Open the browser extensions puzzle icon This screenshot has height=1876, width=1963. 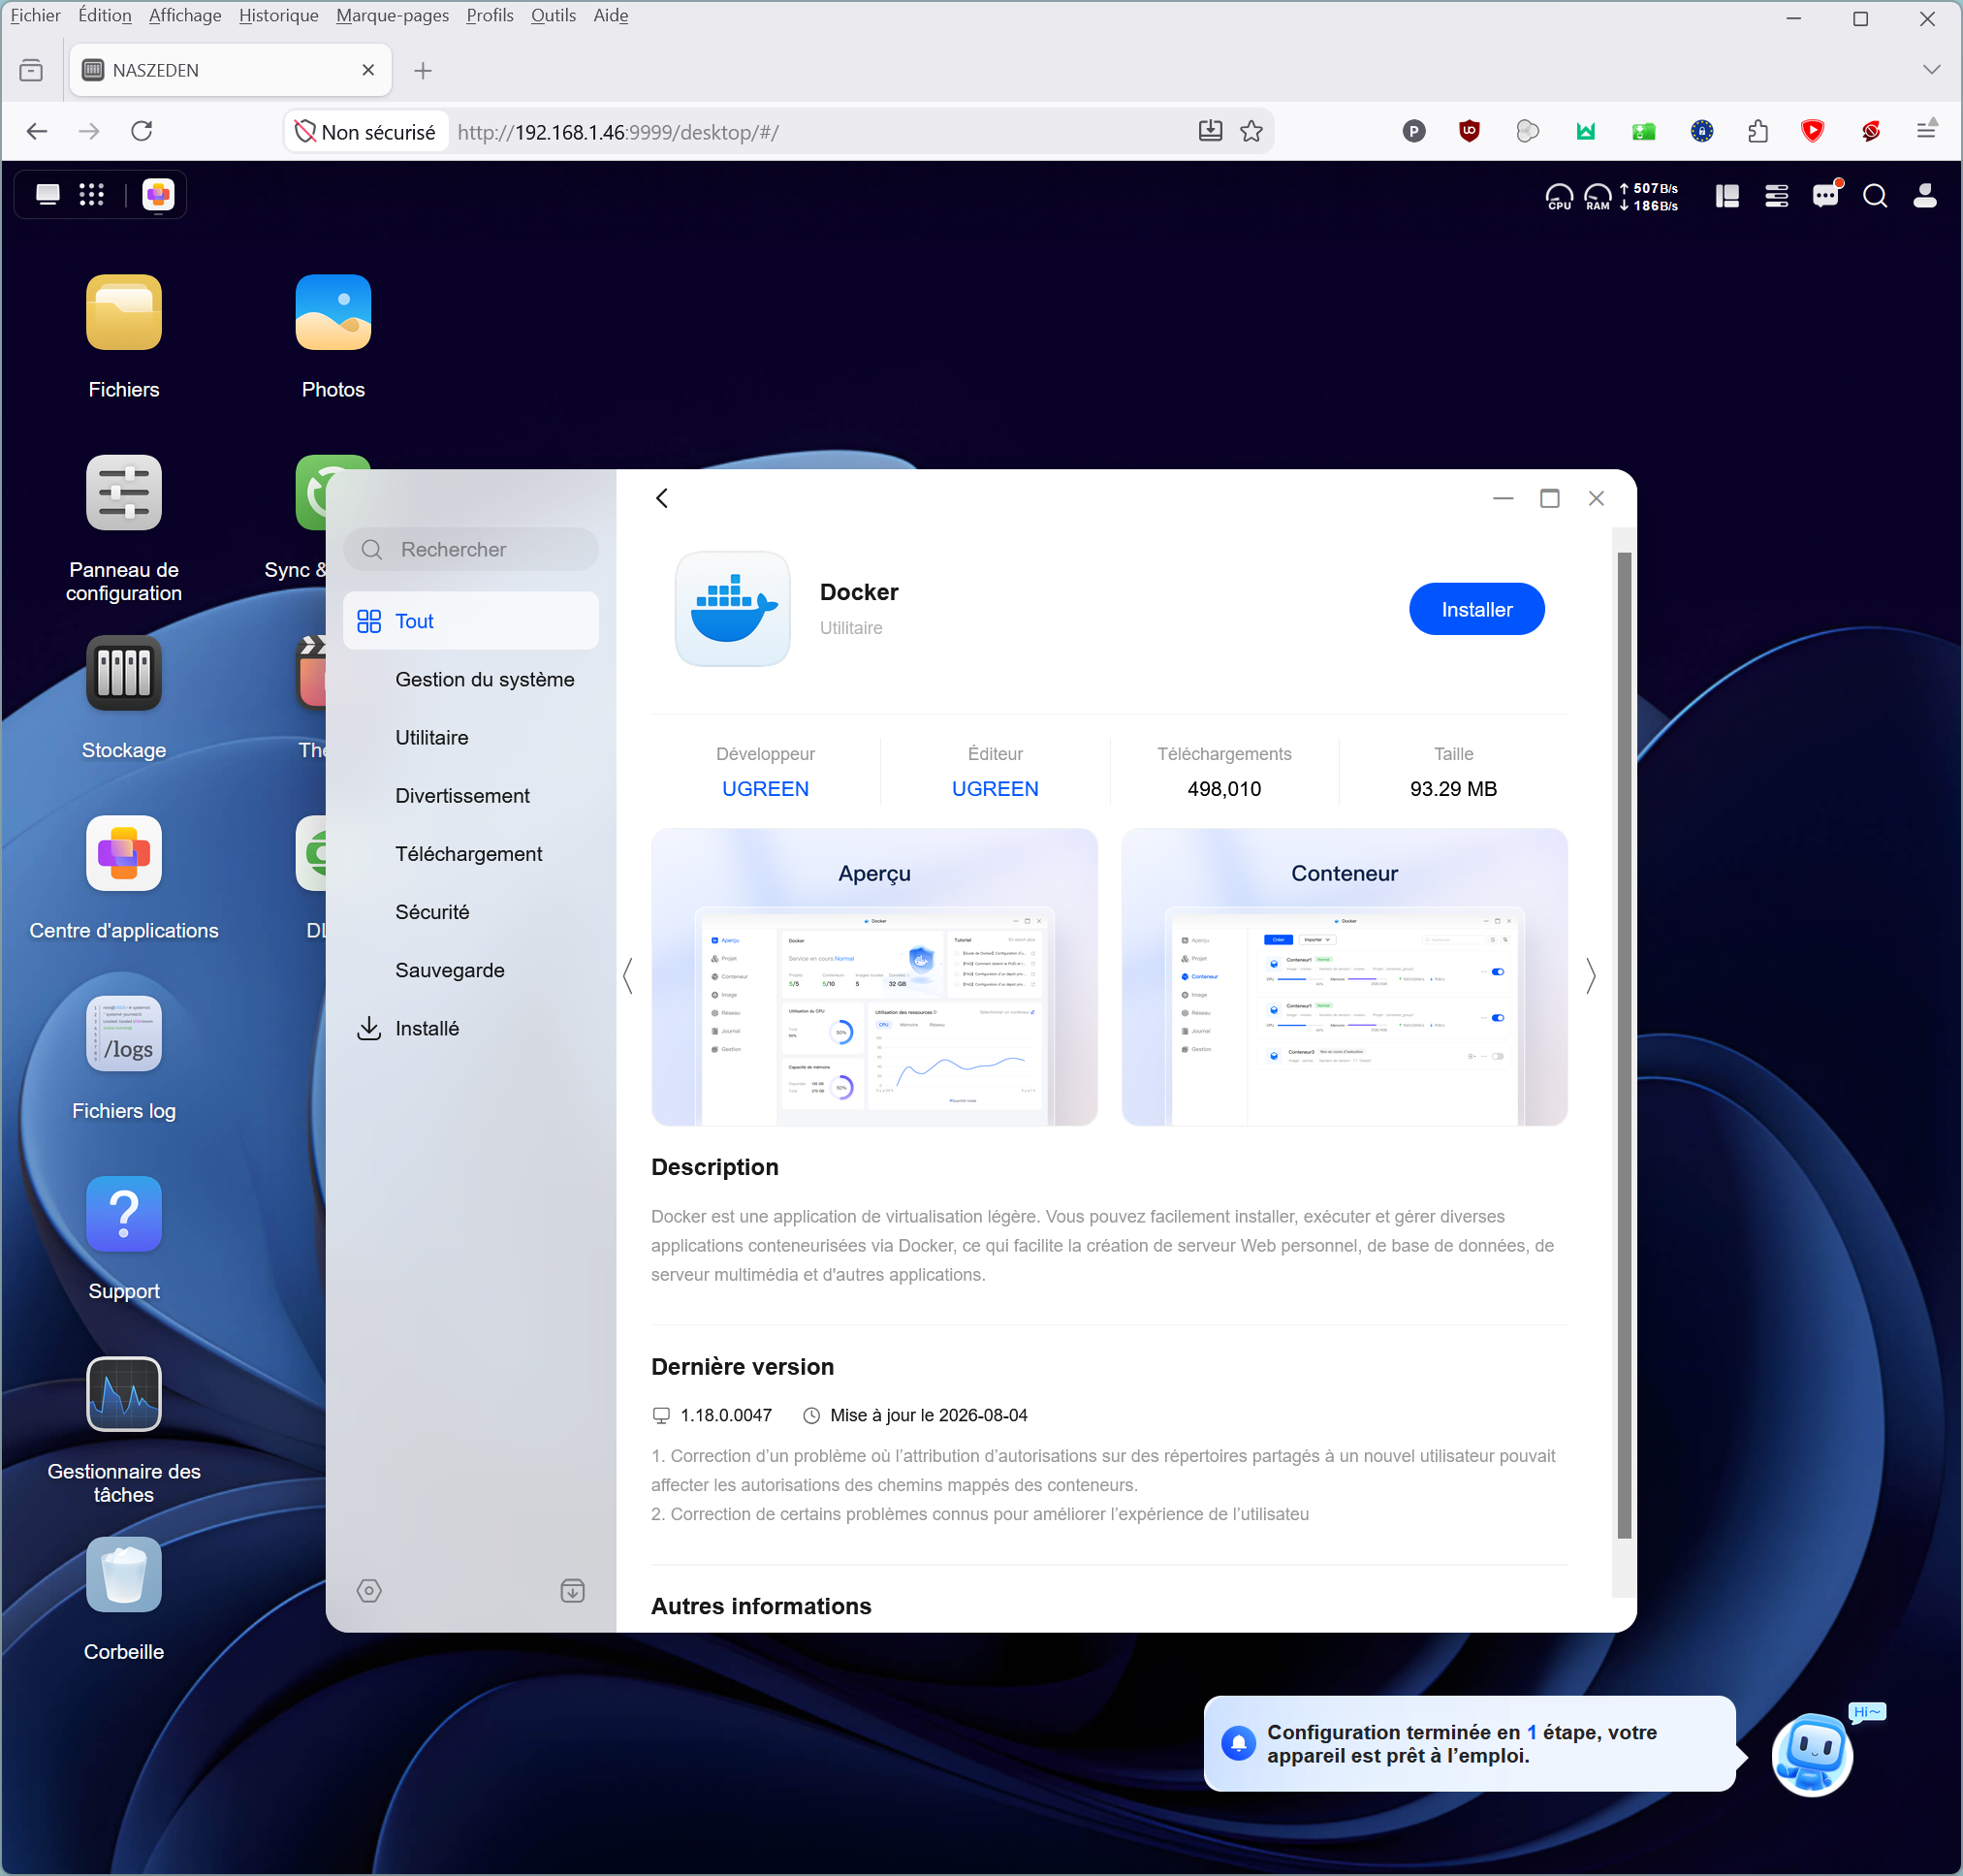1757,131
